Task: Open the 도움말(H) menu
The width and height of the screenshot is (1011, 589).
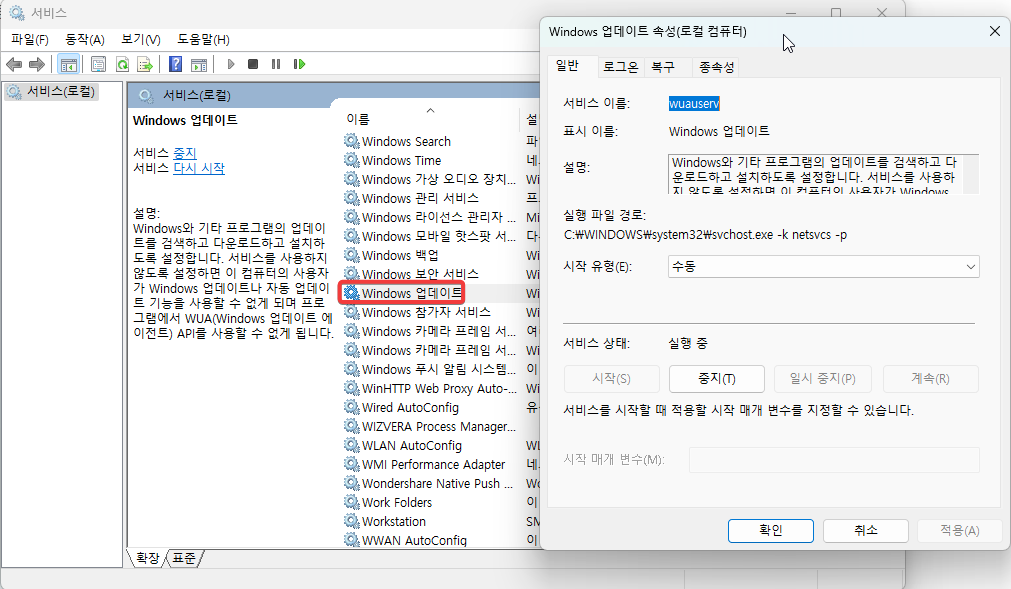Action: click(x=203, y=39)
